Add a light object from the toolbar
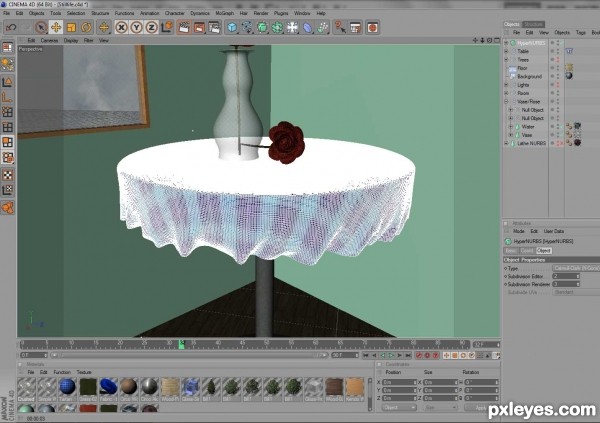The image size is (600, 423). (x=293, y=28)
